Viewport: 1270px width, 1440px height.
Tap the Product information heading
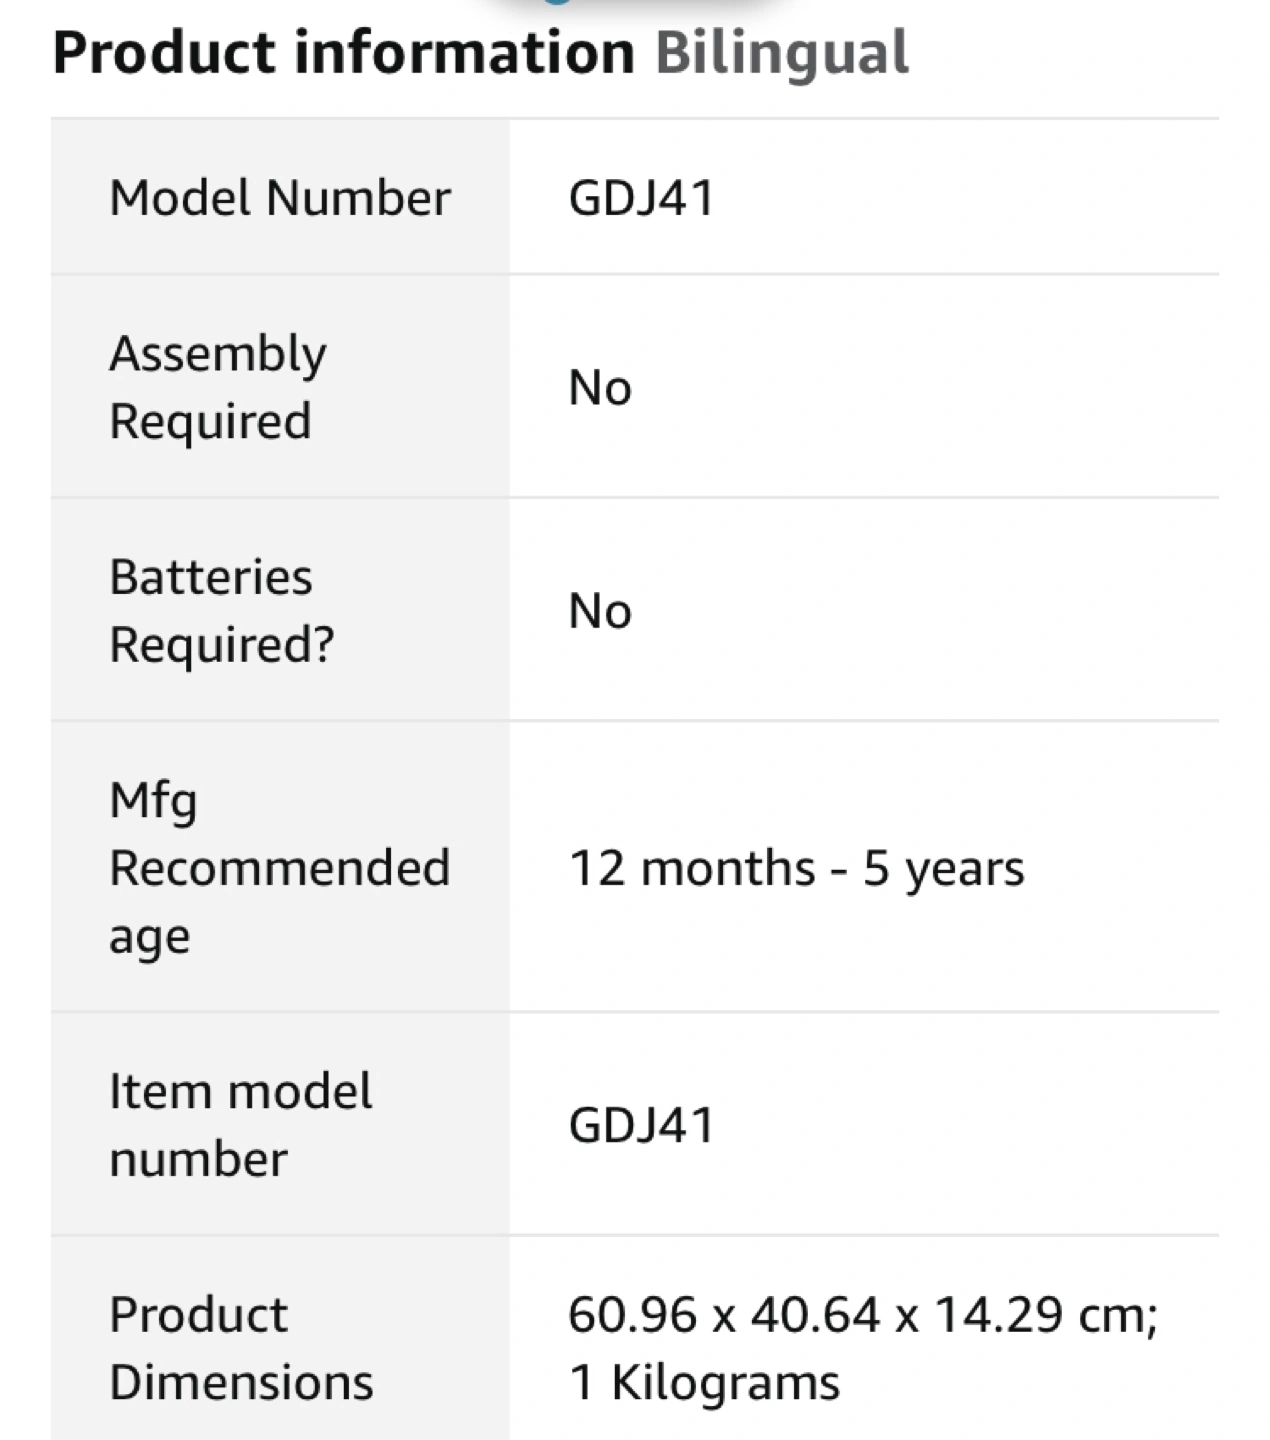pos(343,52)
